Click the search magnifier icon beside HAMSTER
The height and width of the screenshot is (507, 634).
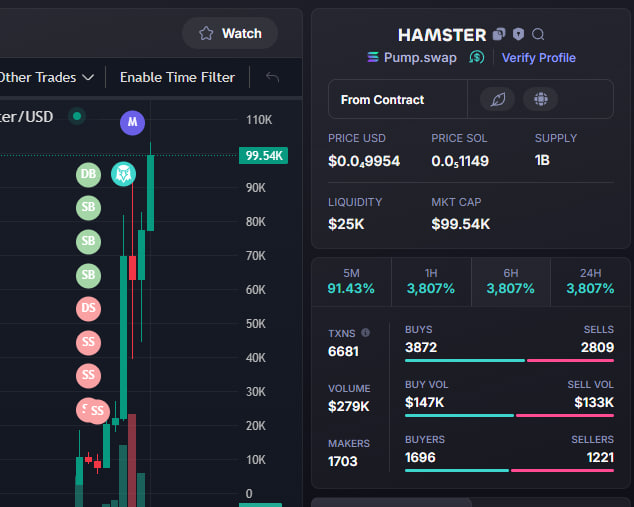(538, 34)
